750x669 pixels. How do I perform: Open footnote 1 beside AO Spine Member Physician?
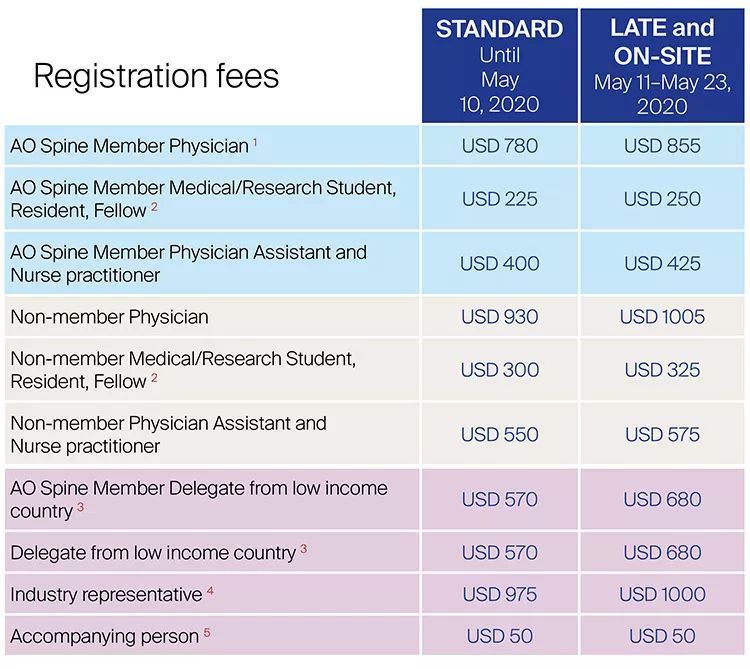coord(255,143)
